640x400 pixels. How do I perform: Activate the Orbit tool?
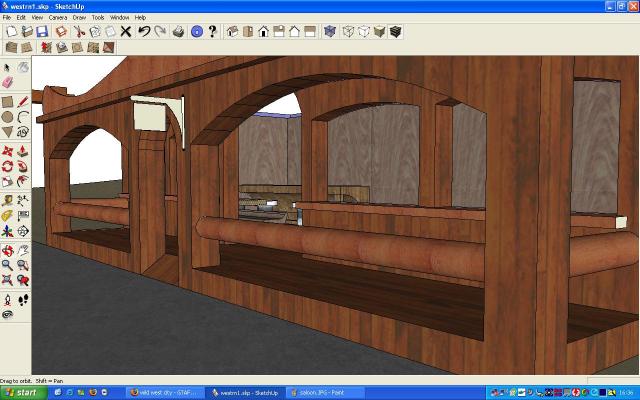[x=8, y=250]
